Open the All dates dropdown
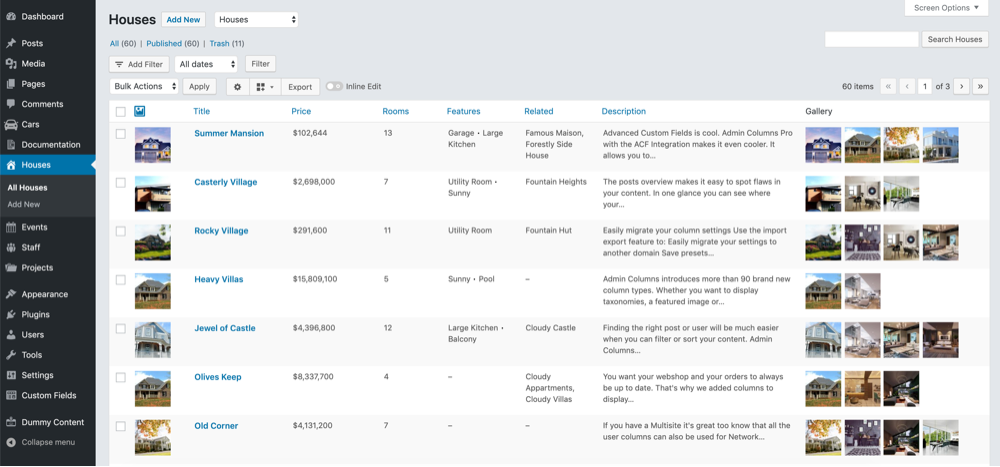The height and width of the screenshot is (467, 1000). pyautogui.click(x=206, y=64)
